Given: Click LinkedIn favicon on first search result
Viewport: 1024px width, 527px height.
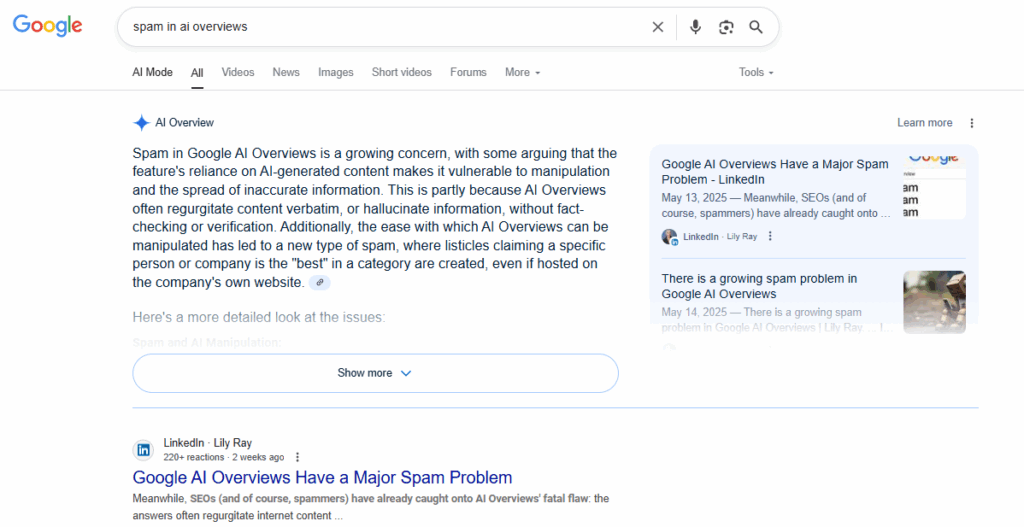Looking at the screenshot, I should pyautogui.click(x=144, y=450).
